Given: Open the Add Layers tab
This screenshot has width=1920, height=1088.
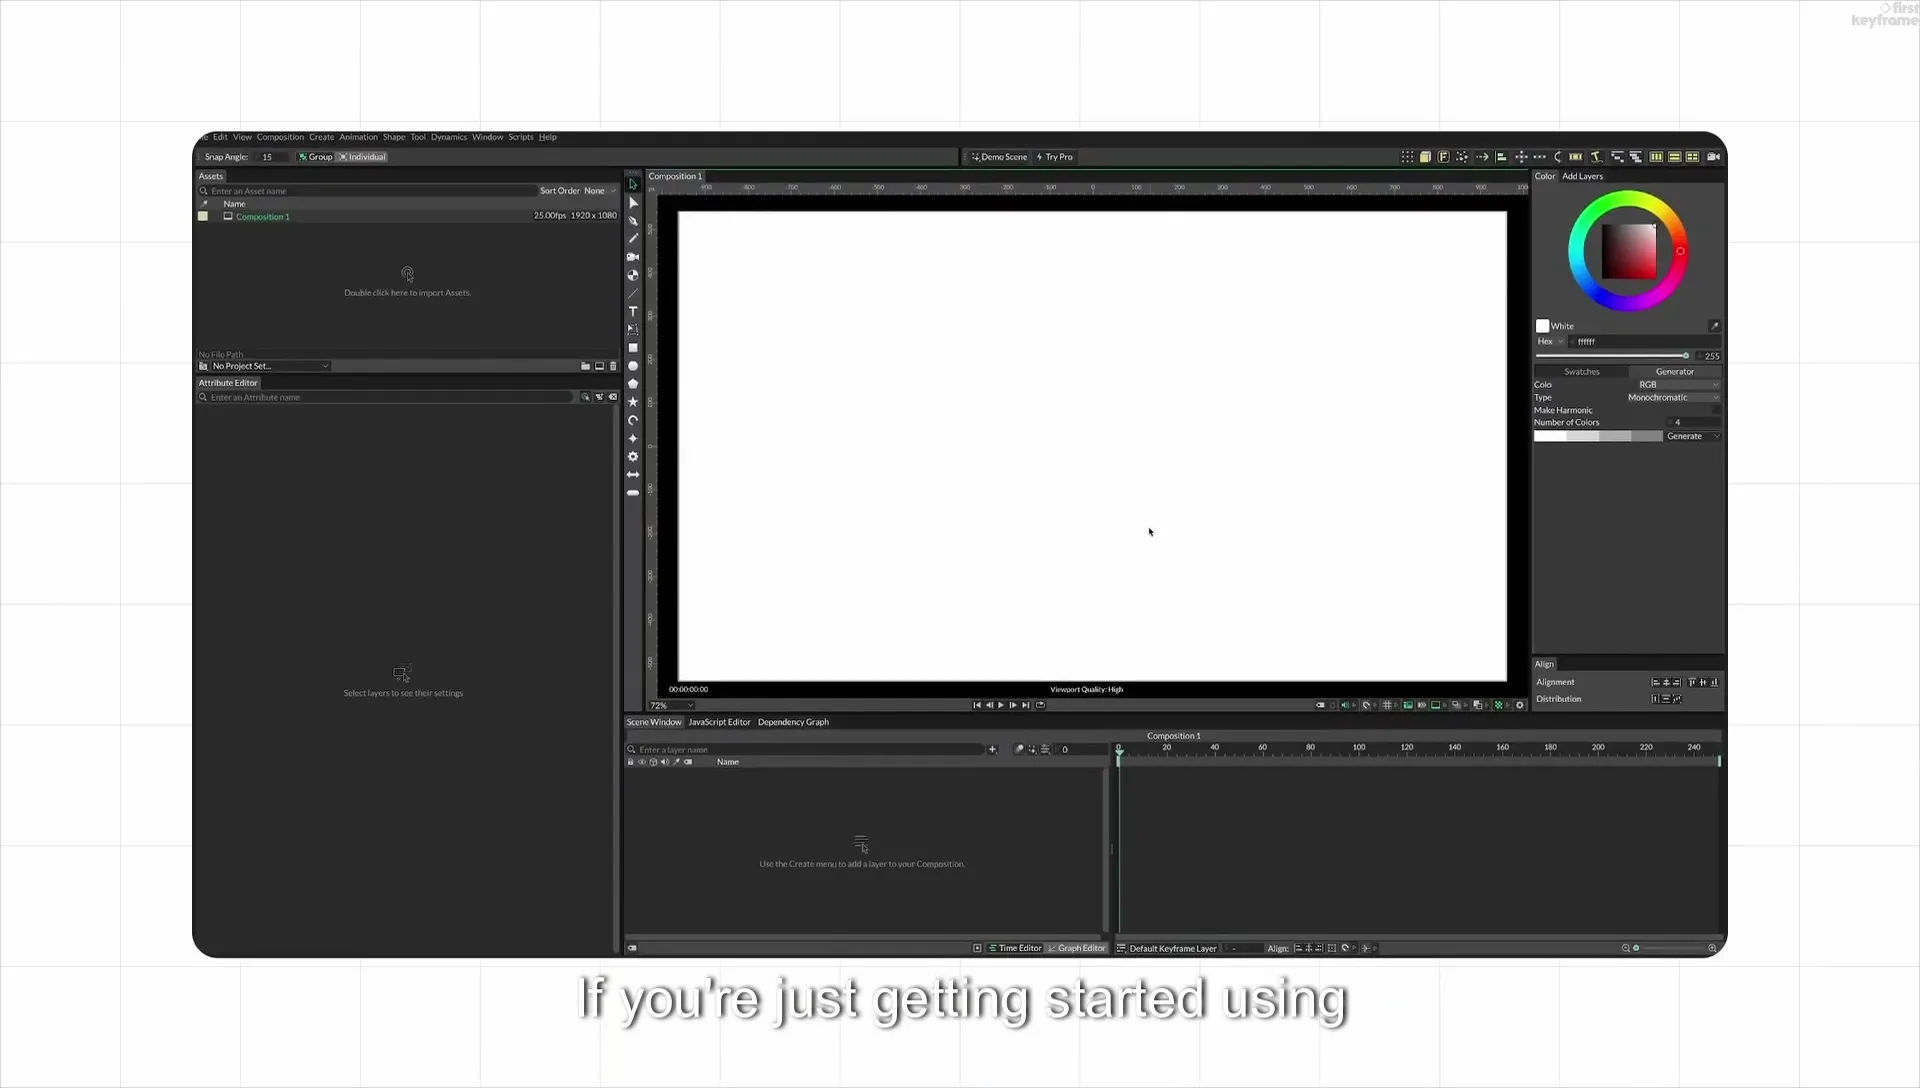Looking at the screenshot, I should 1582,176.
